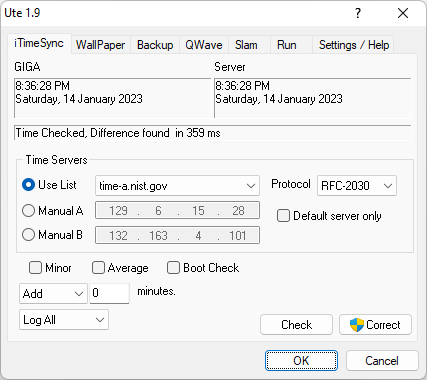This screenshot has width=427, height=380.
Task: Open the Backup tab
Action: [155, 45]
